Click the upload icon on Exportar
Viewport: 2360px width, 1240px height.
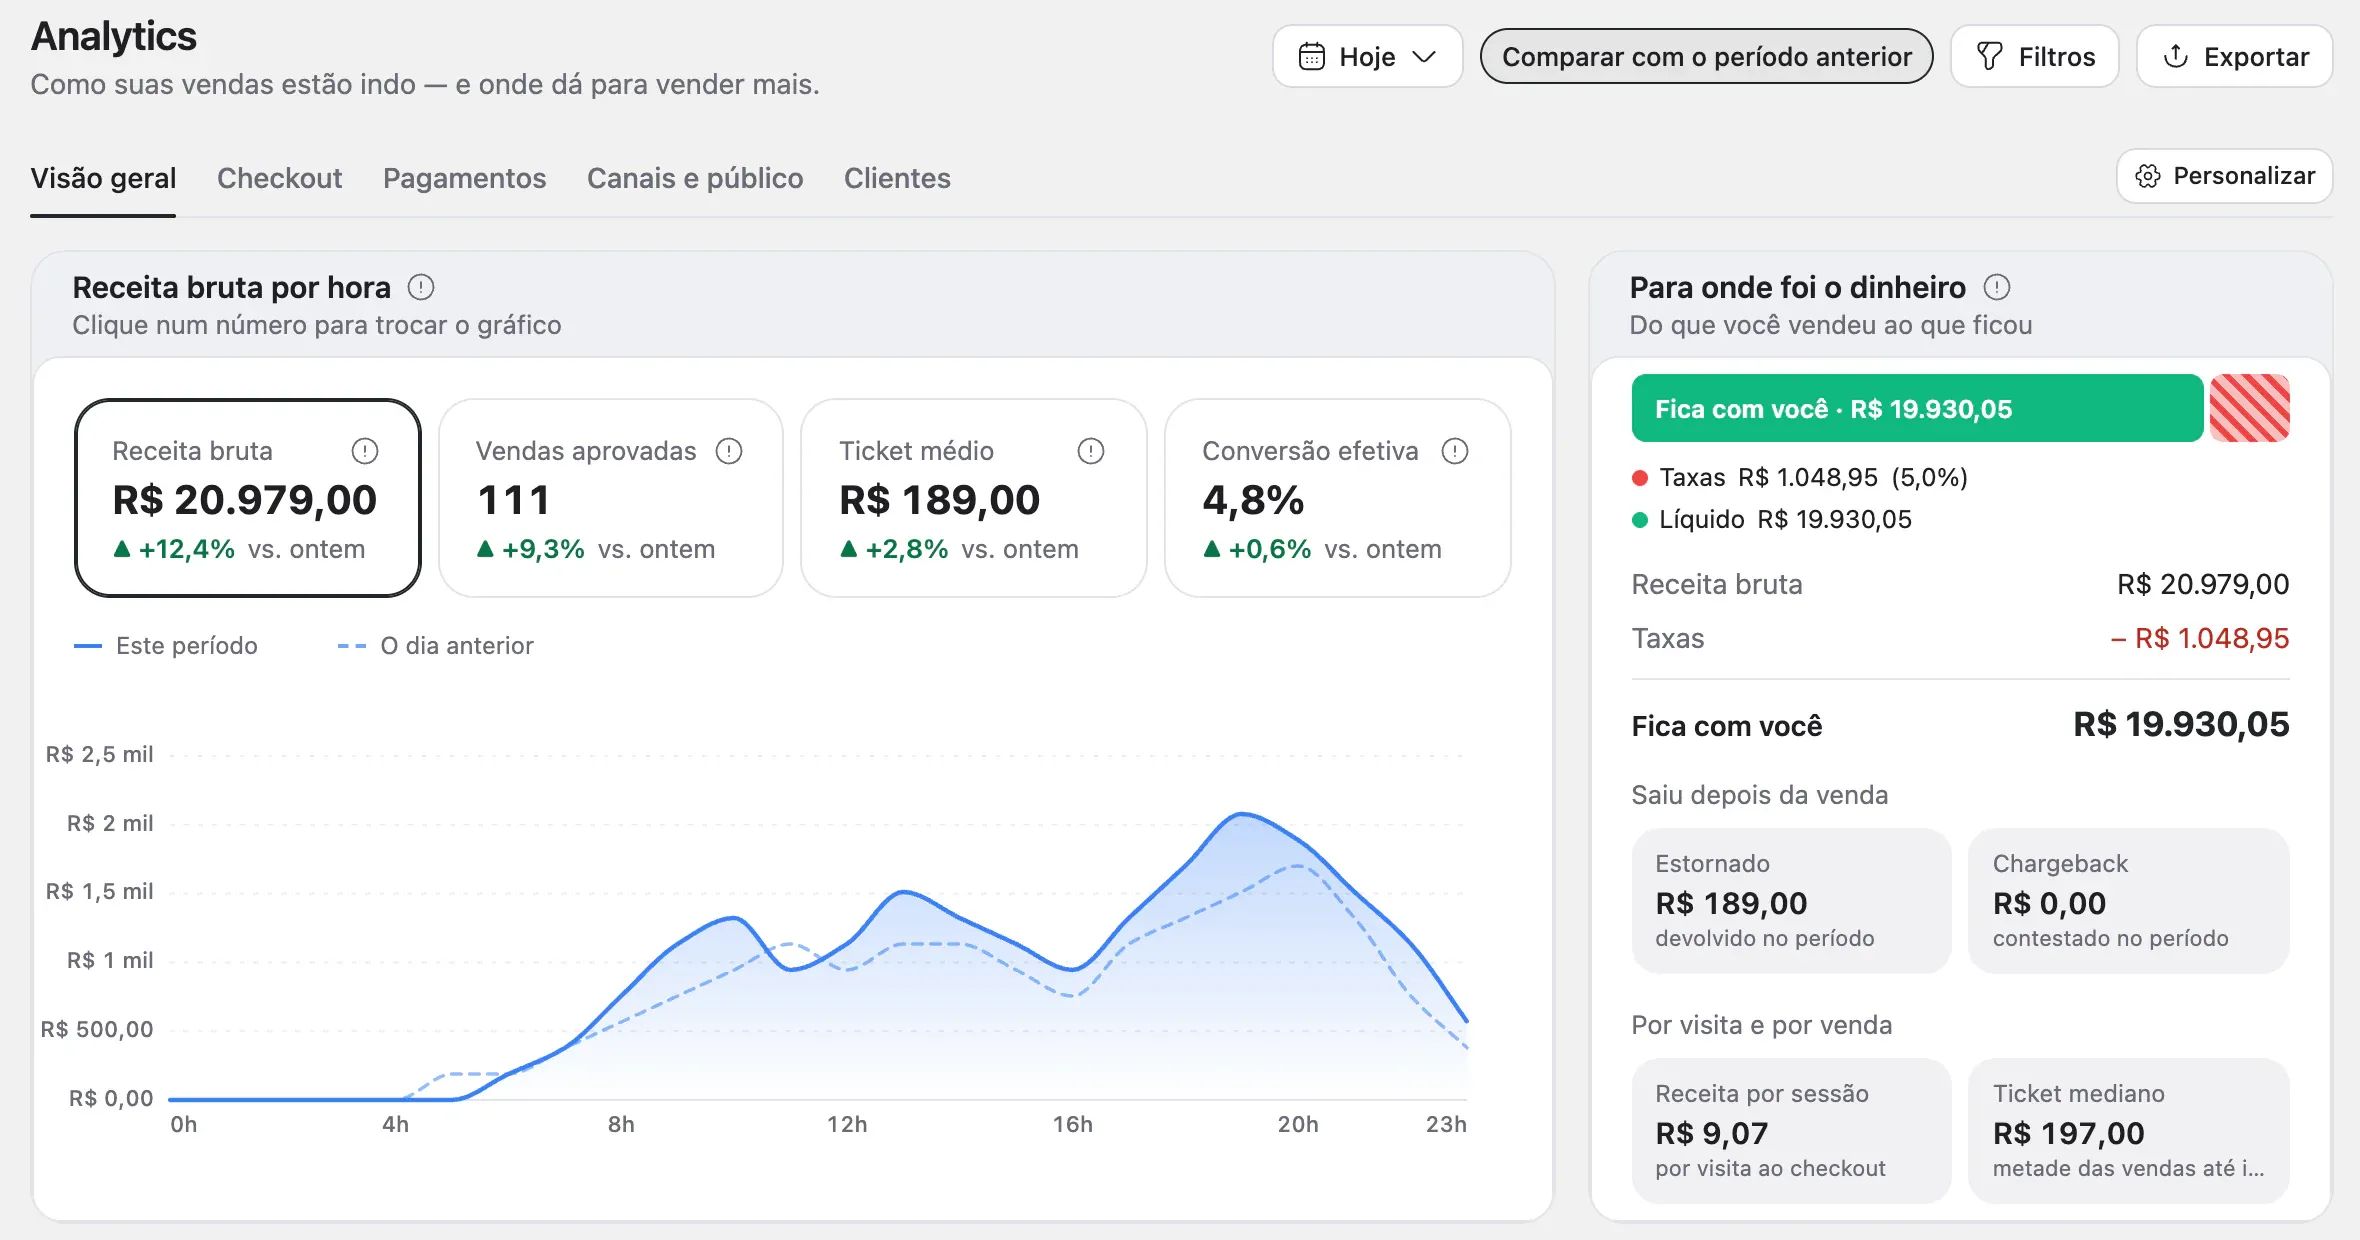click(2176, 56)
